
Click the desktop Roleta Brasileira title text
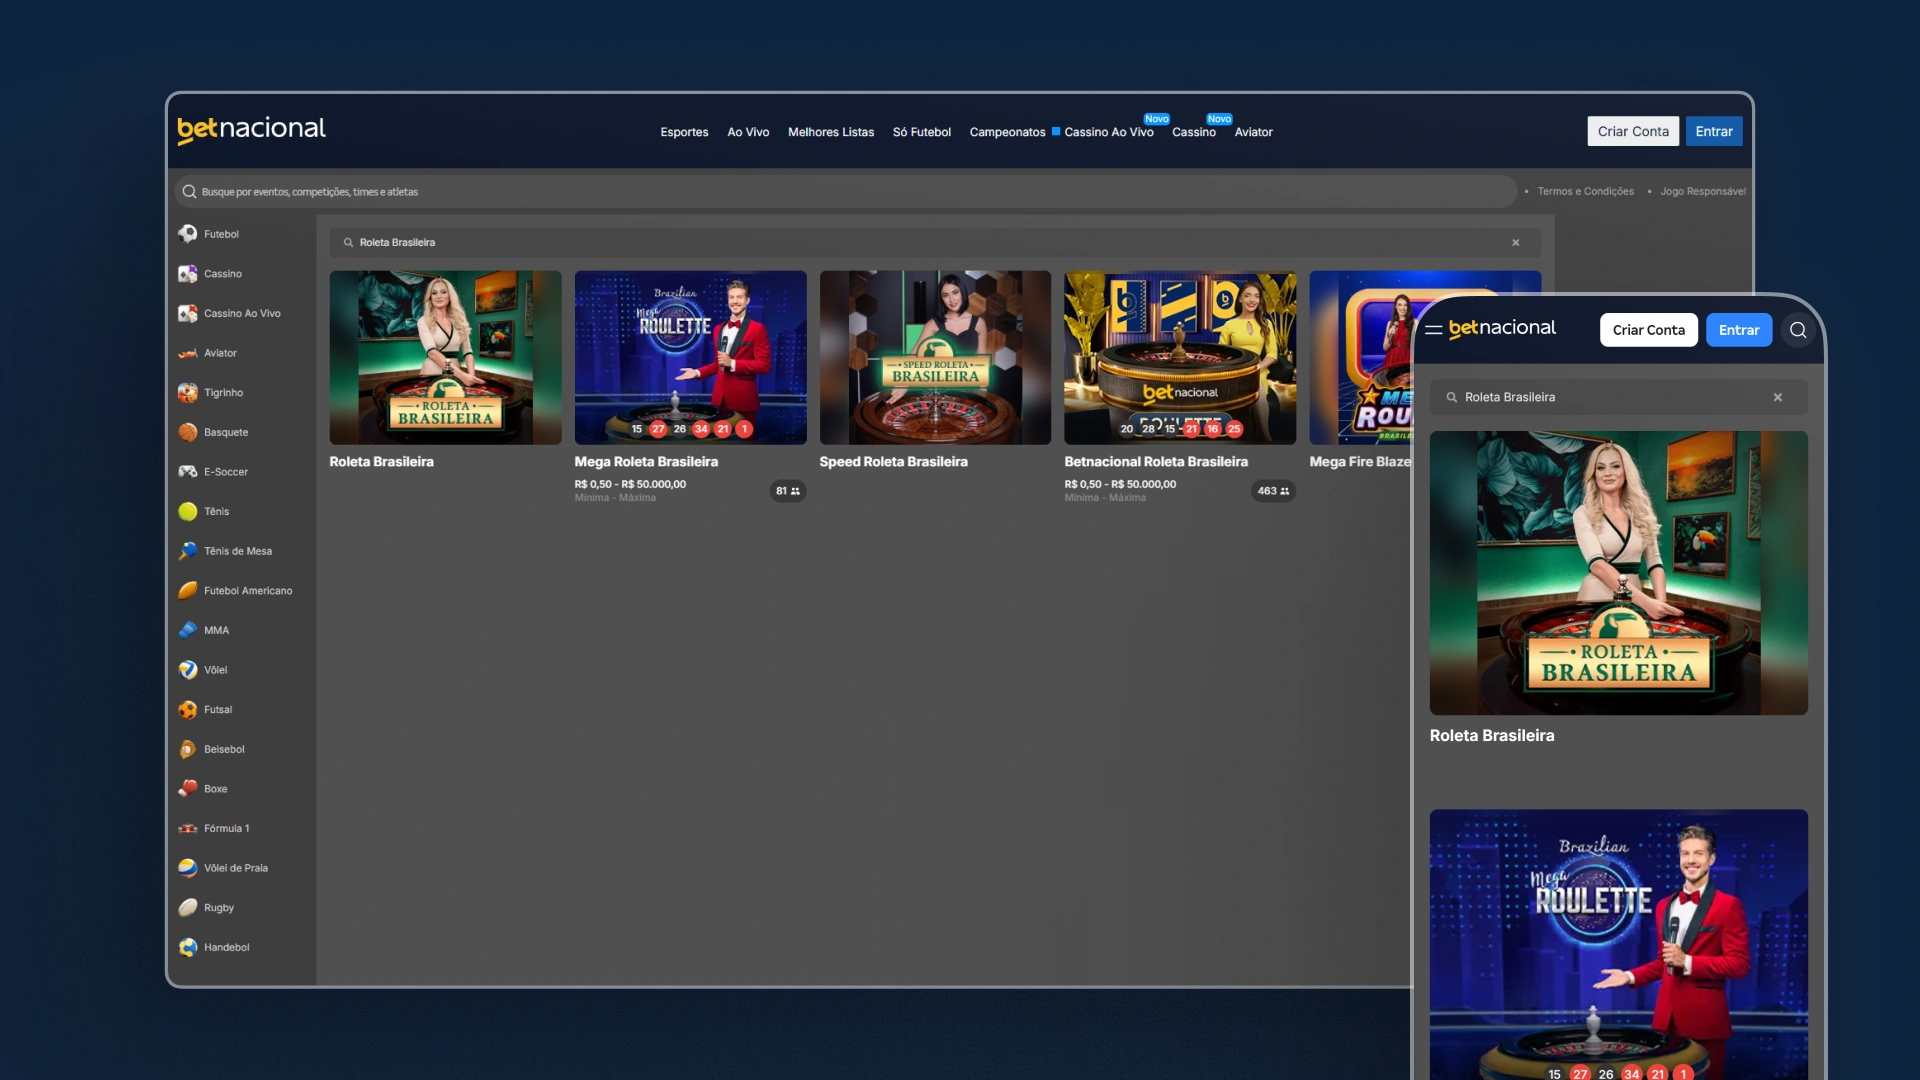(x=381, y=462)
